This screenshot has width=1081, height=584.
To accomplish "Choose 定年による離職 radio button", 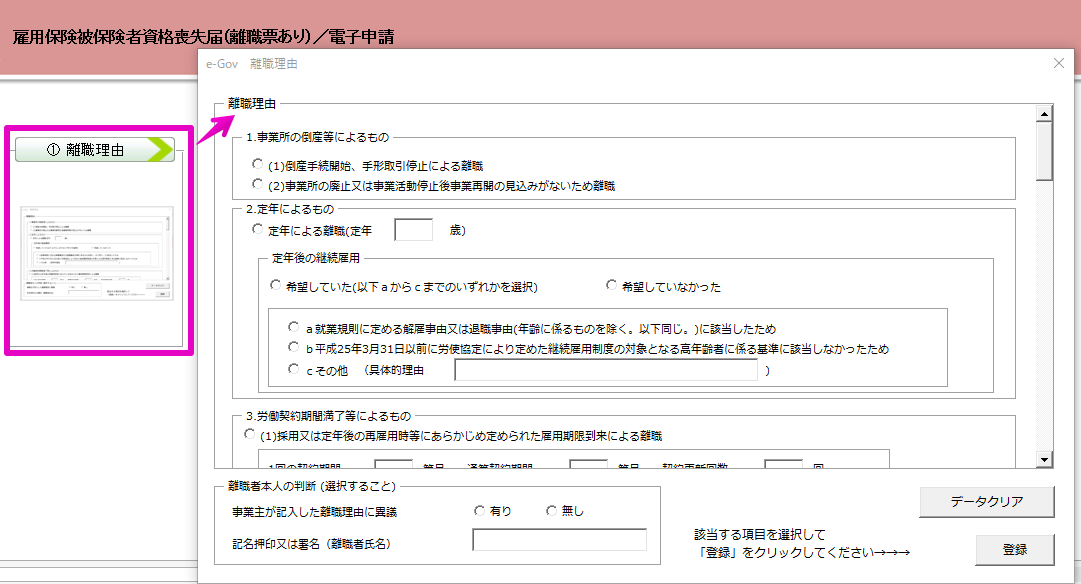I will tap(258, 231).
